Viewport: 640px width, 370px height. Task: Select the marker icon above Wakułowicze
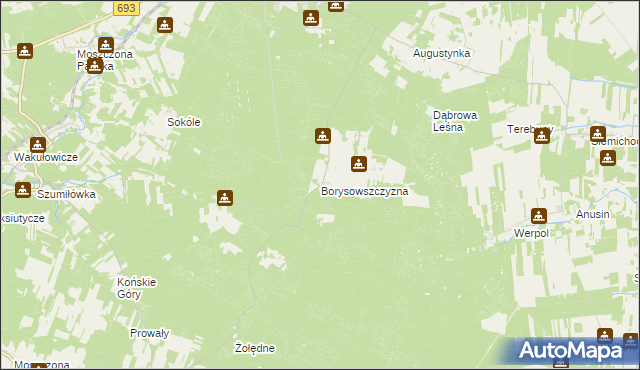tap(38, 145)
